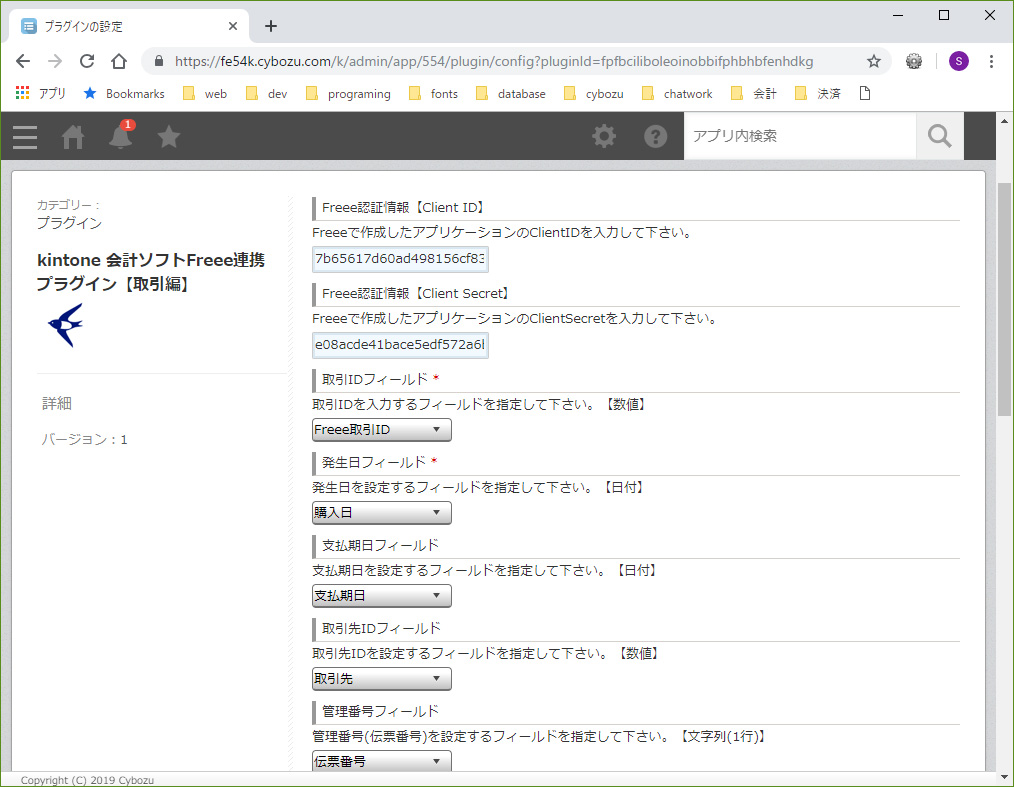
Task: Open the Apps grid shortcut
Action: [40, 94]
